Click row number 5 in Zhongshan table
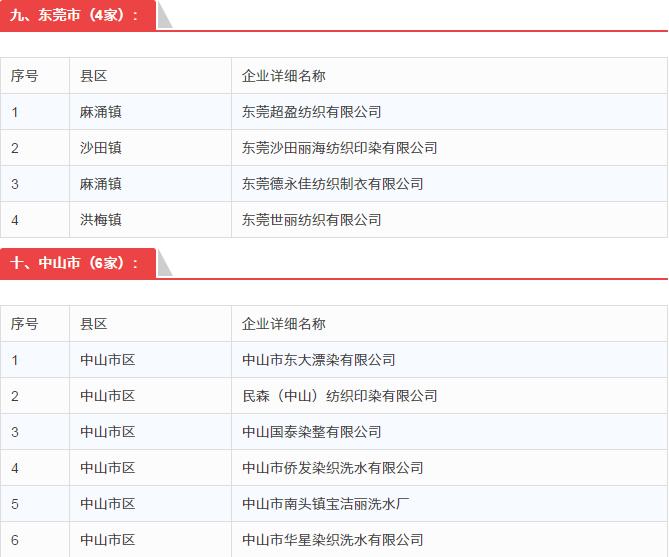The height and width of the screenshot is (557, 669). click(x=15, y=504)
